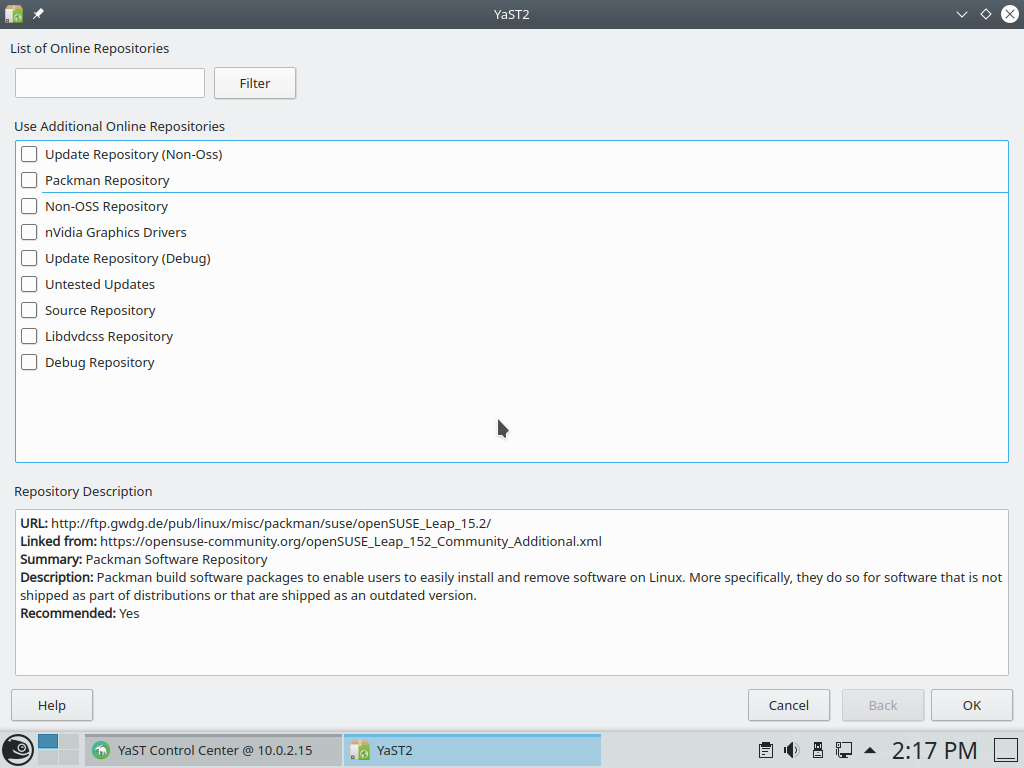The width and height of the screenshot is (1024, 768).
Task: Minimize the YaST2 window with the chevron
Action: [961, 14]
